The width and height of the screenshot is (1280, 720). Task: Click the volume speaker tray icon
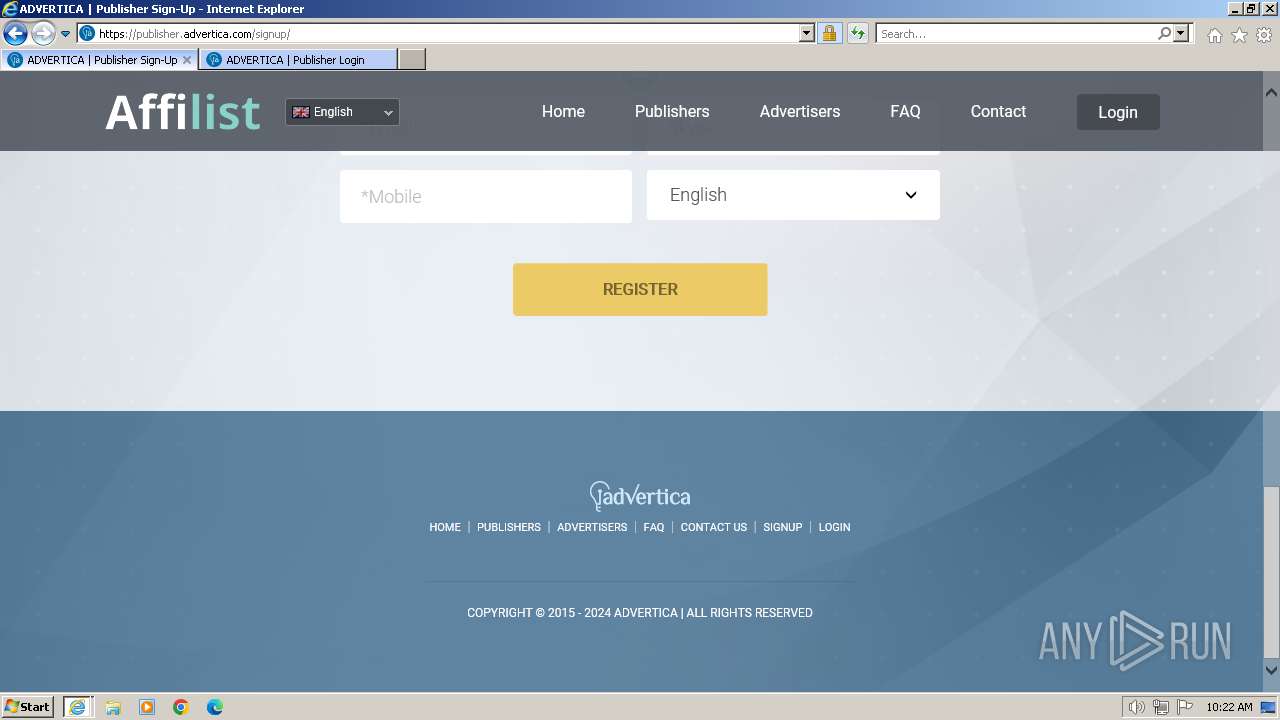1136,707
